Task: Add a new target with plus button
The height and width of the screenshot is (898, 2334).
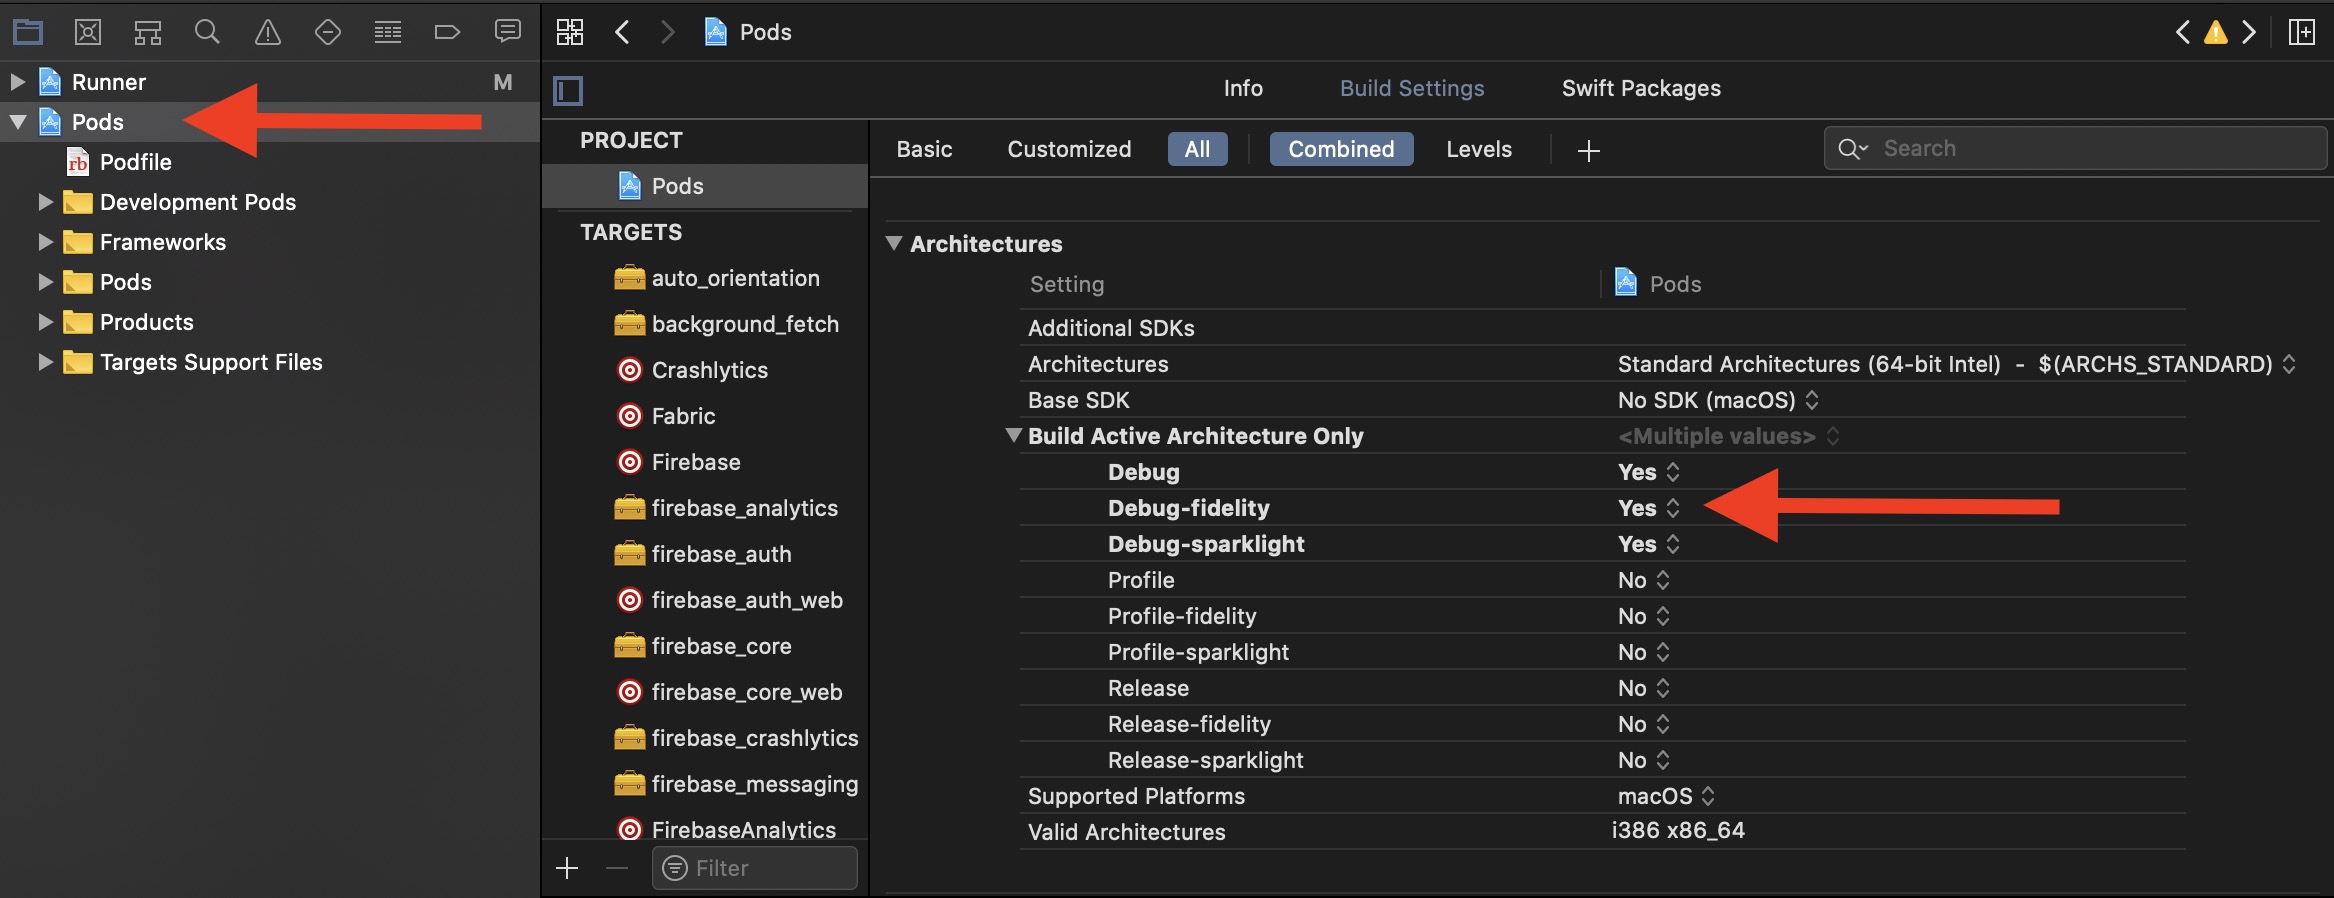Action: (x=567, y=868)
